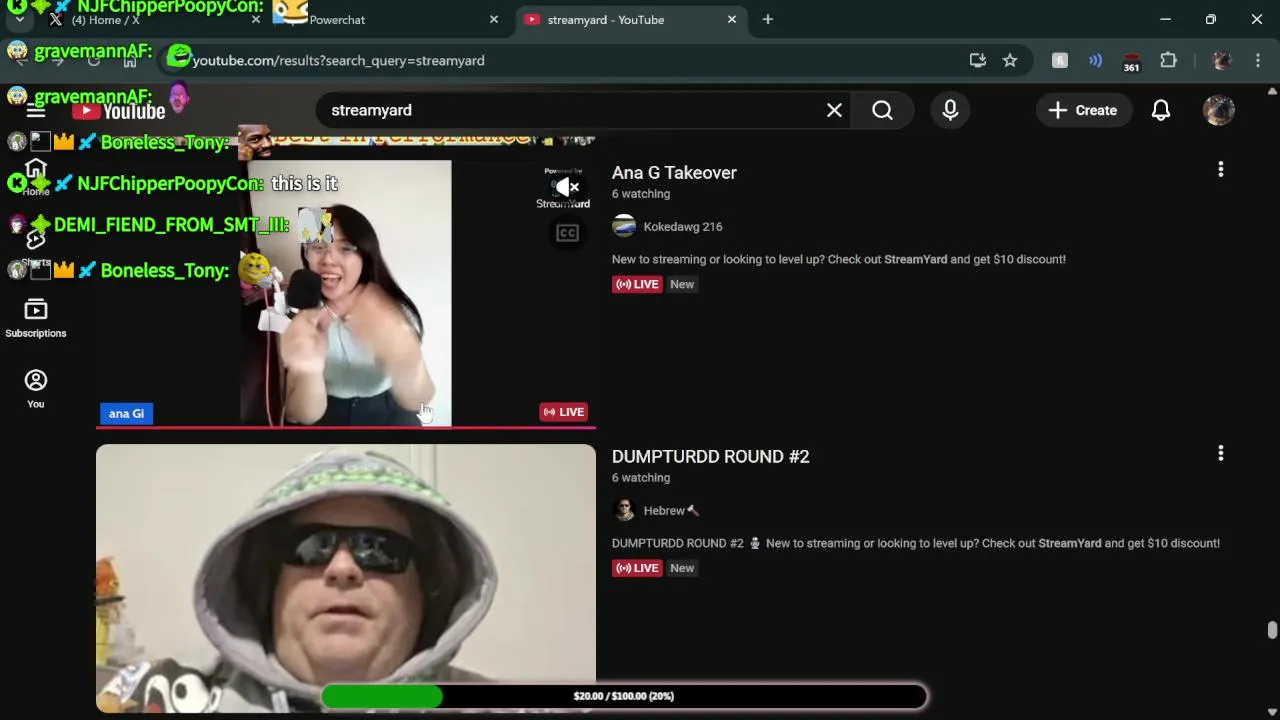Toggle captions on Ana G preview
The image size is (1280, 720).
coord(567,233)
